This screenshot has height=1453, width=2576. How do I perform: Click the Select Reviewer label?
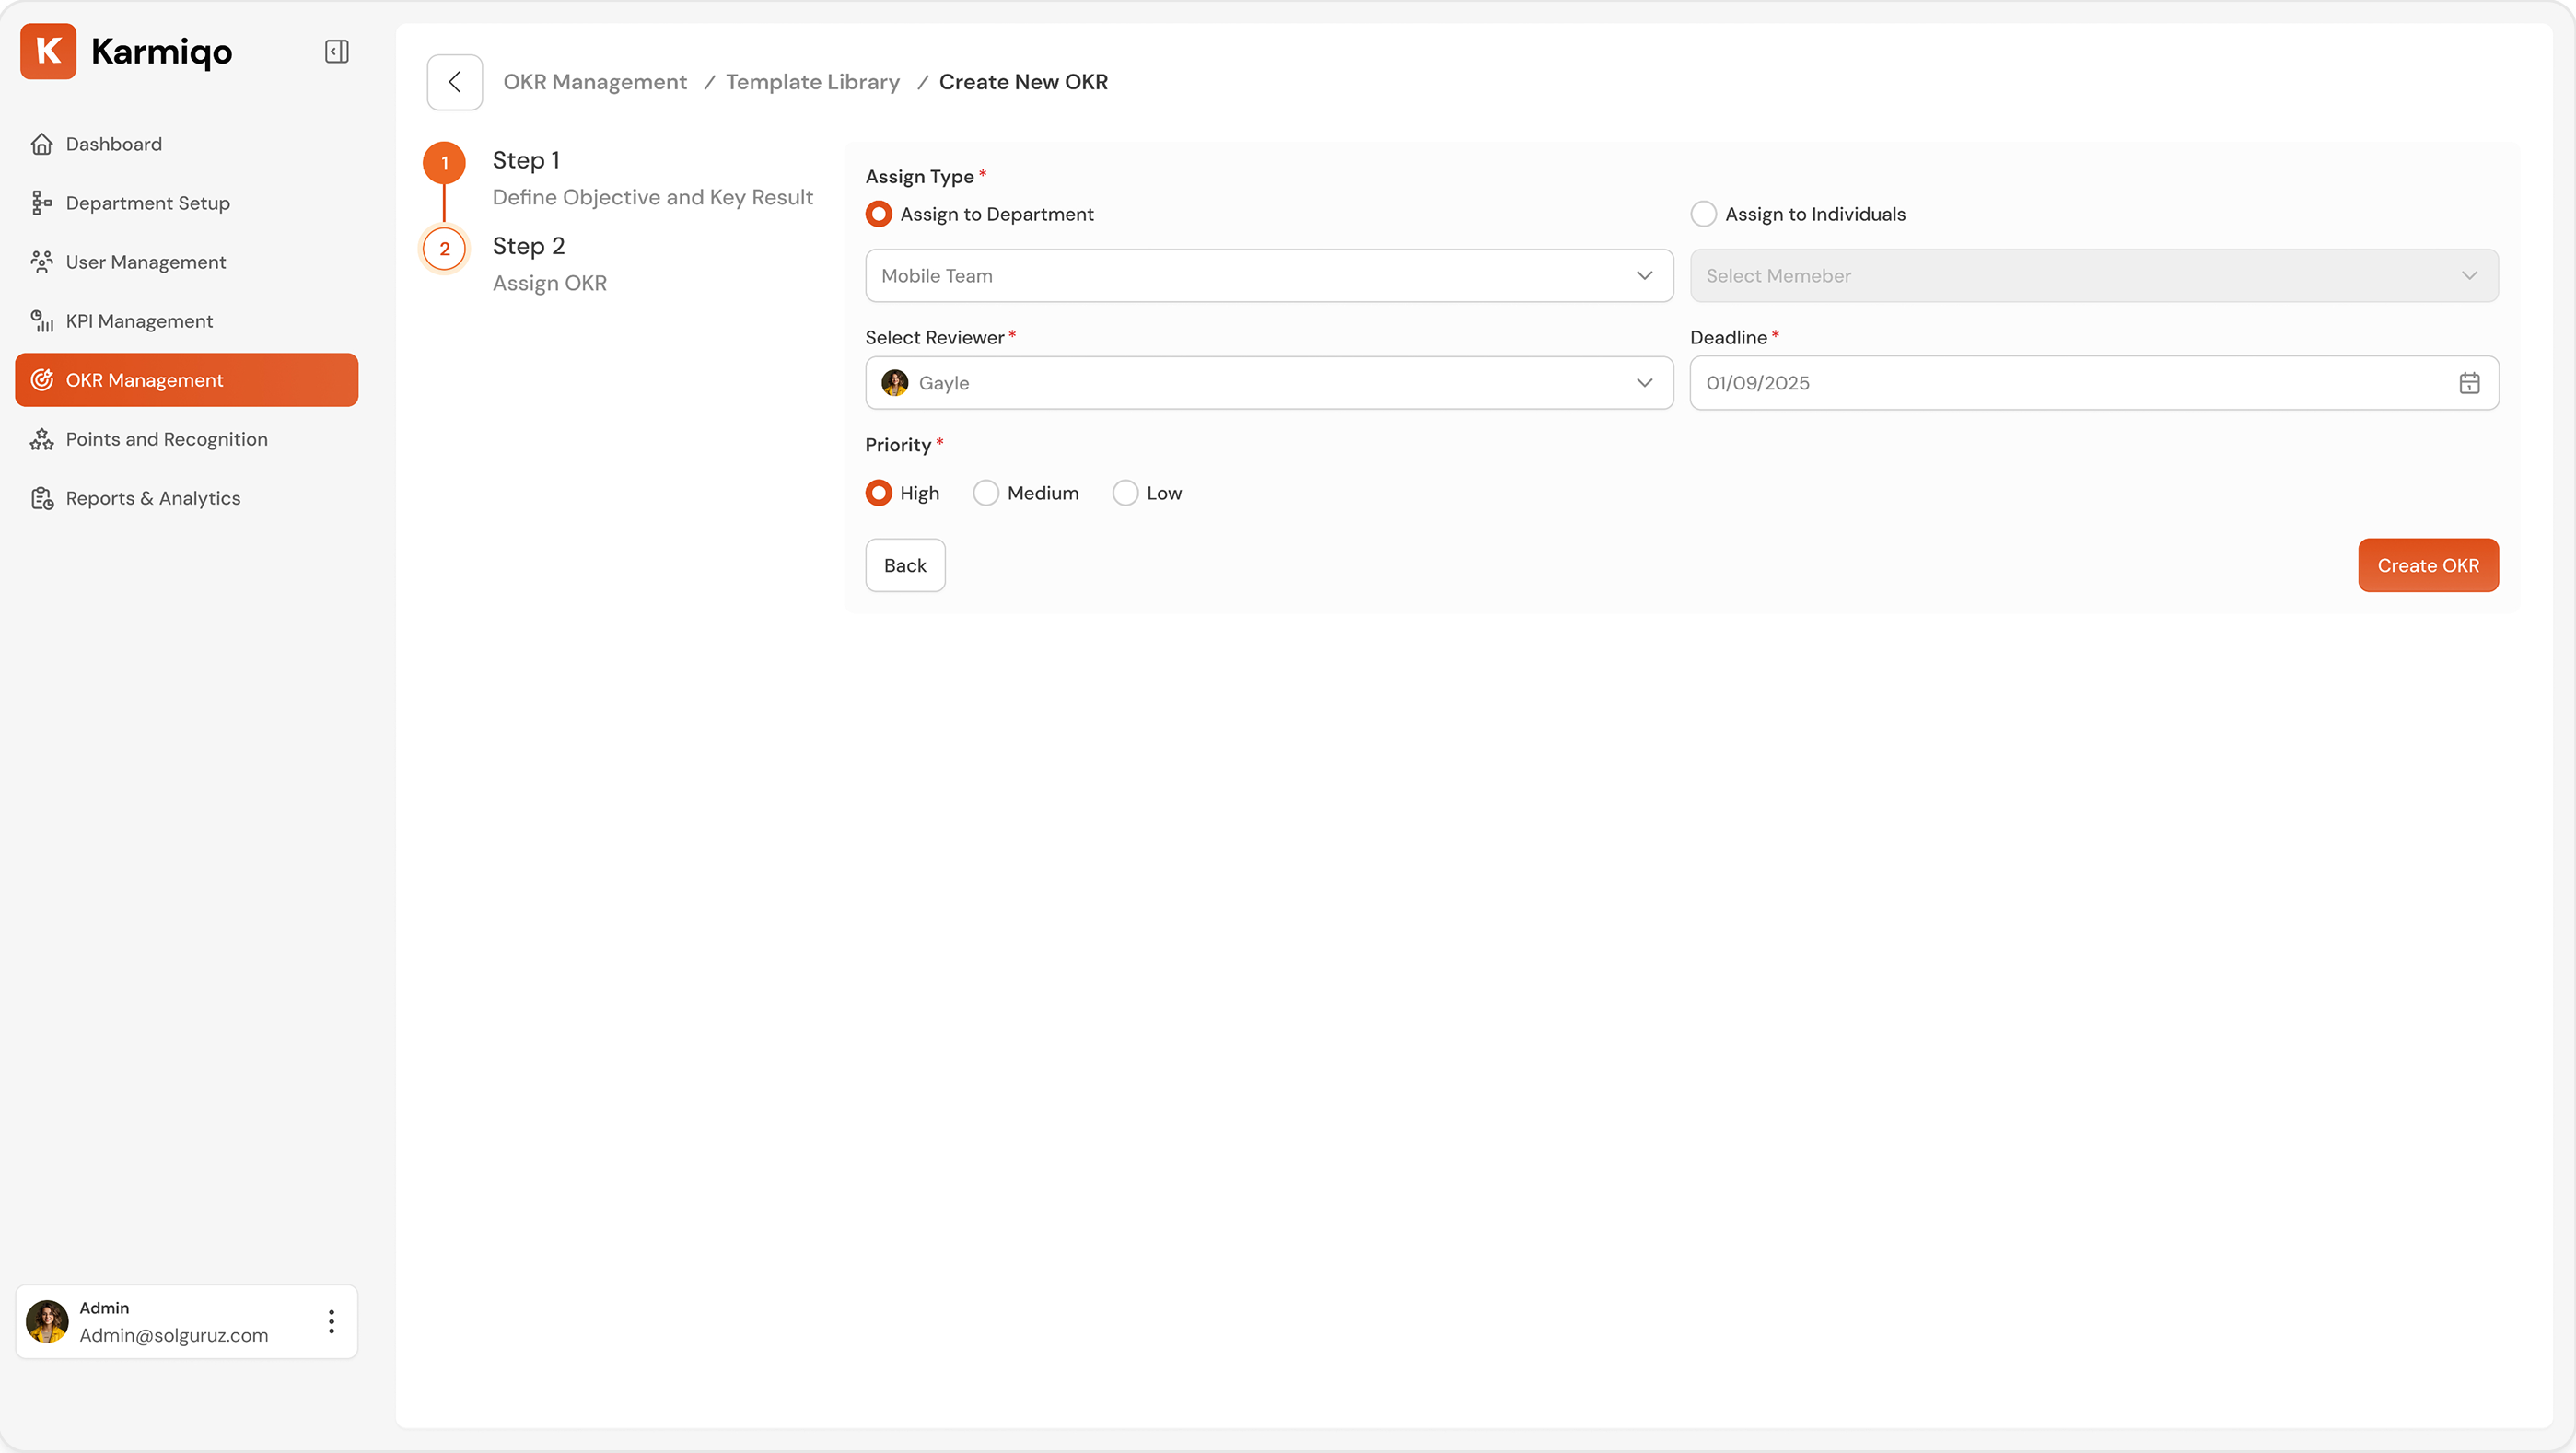(934, 338)
